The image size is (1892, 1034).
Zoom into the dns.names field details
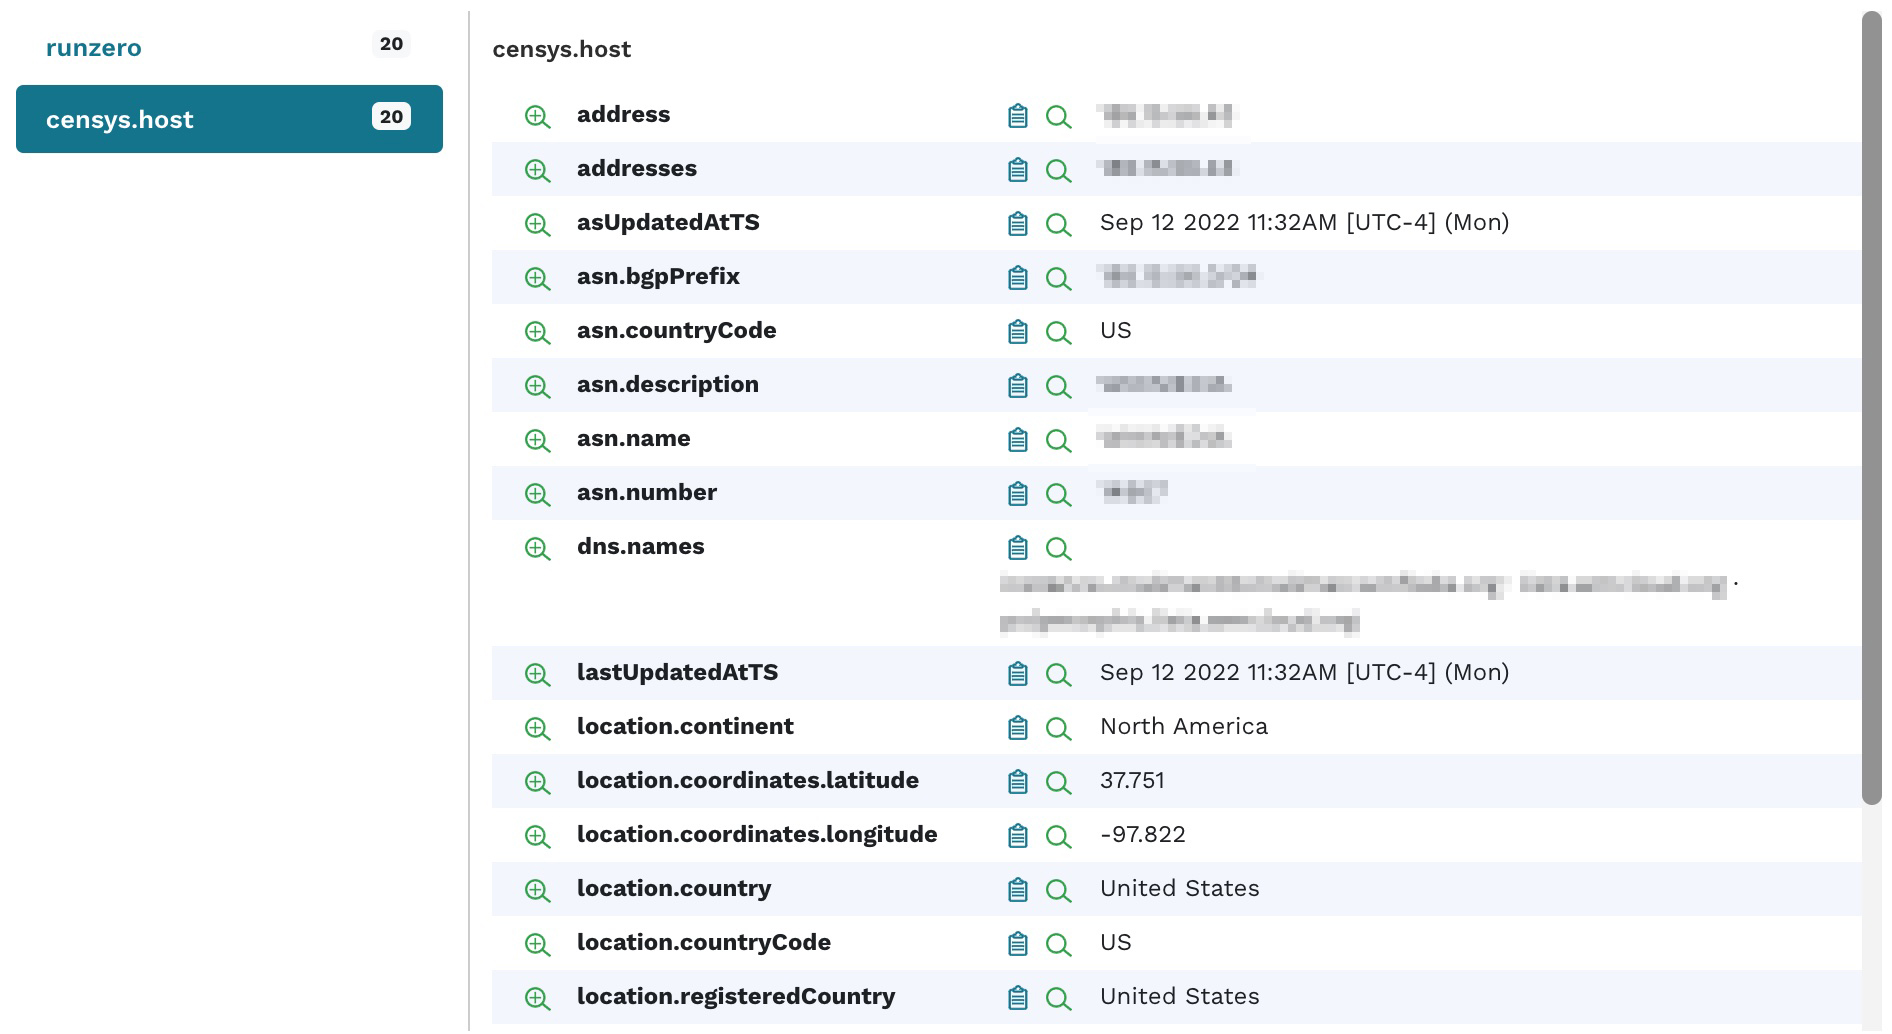click(x=538, y=548)
